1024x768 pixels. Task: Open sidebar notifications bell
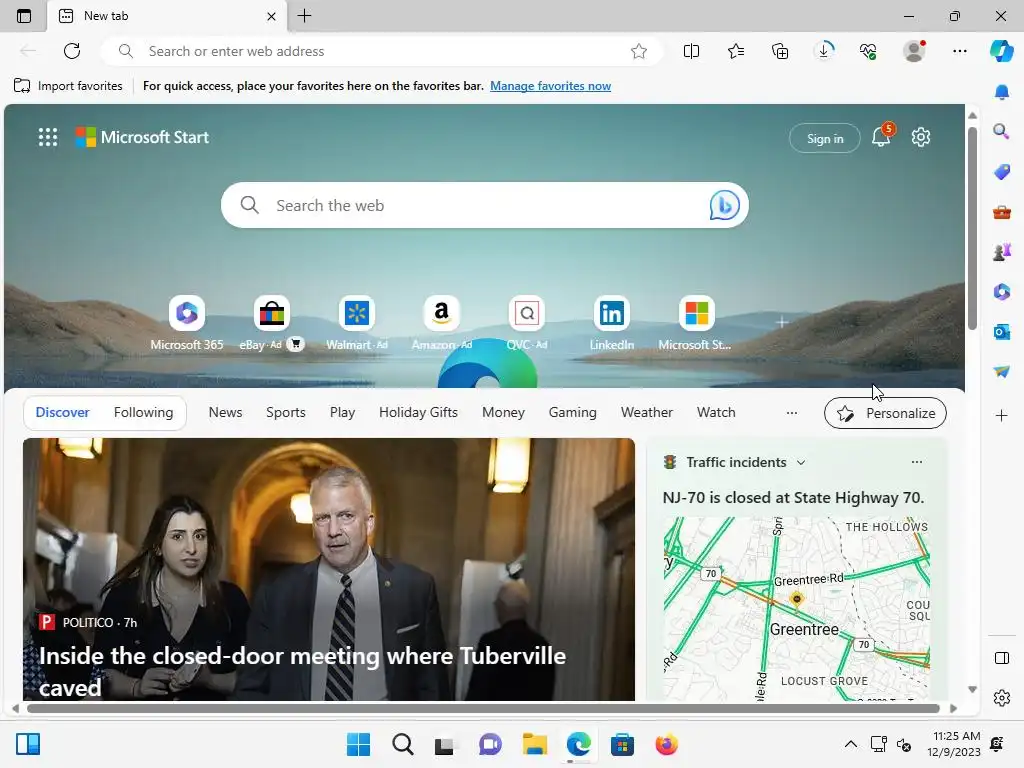(1002, 92)
